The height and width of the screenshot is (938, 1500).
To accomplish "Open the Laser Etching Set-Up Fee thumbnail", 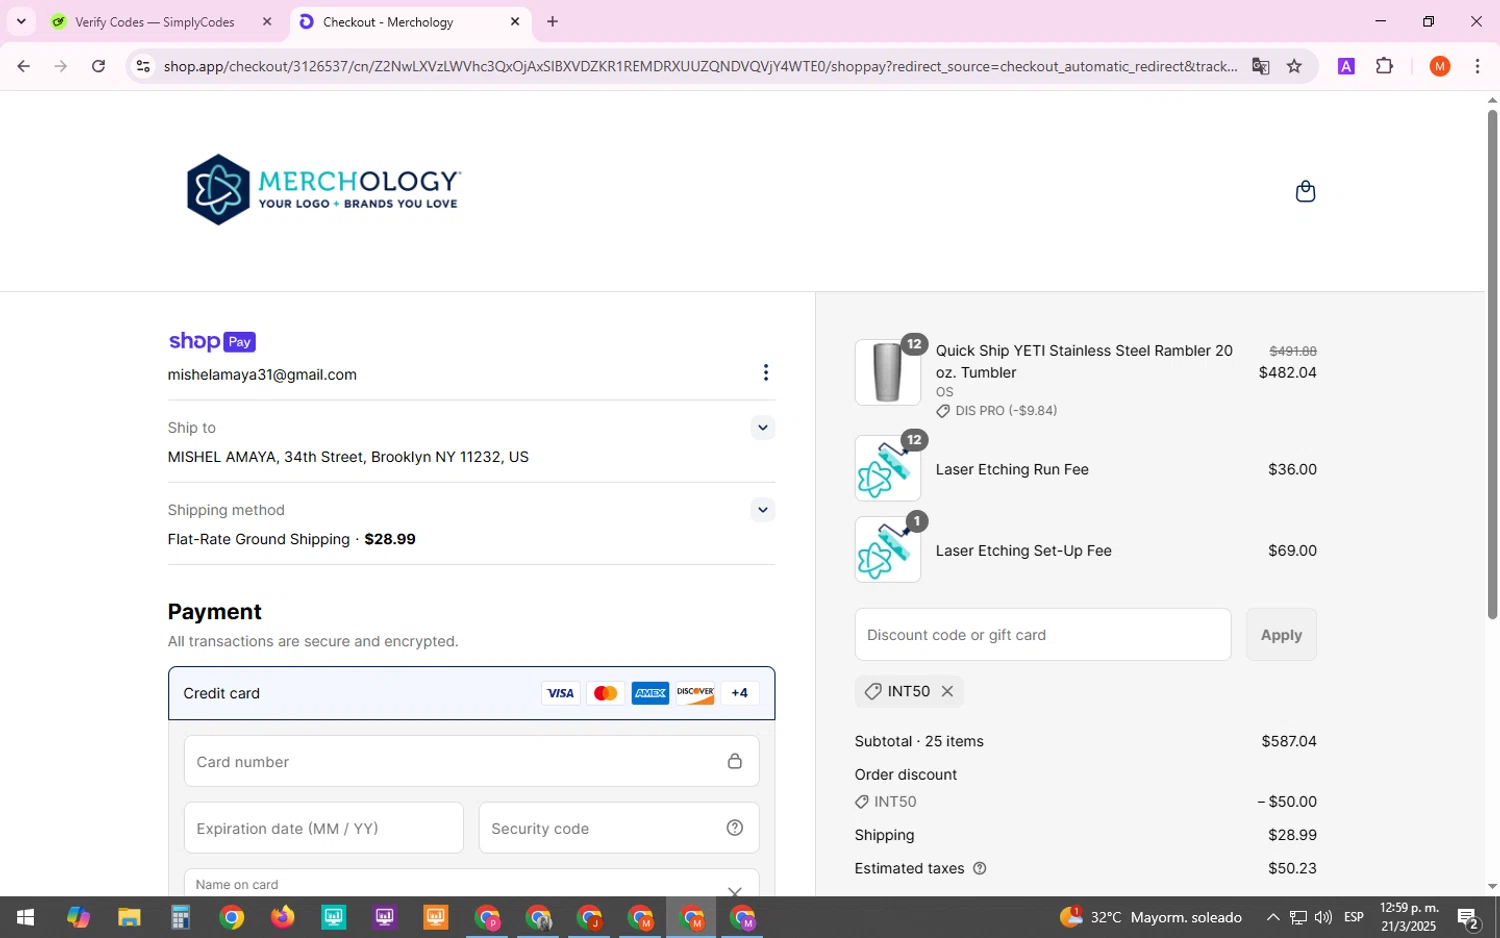I will coord(888,549).
